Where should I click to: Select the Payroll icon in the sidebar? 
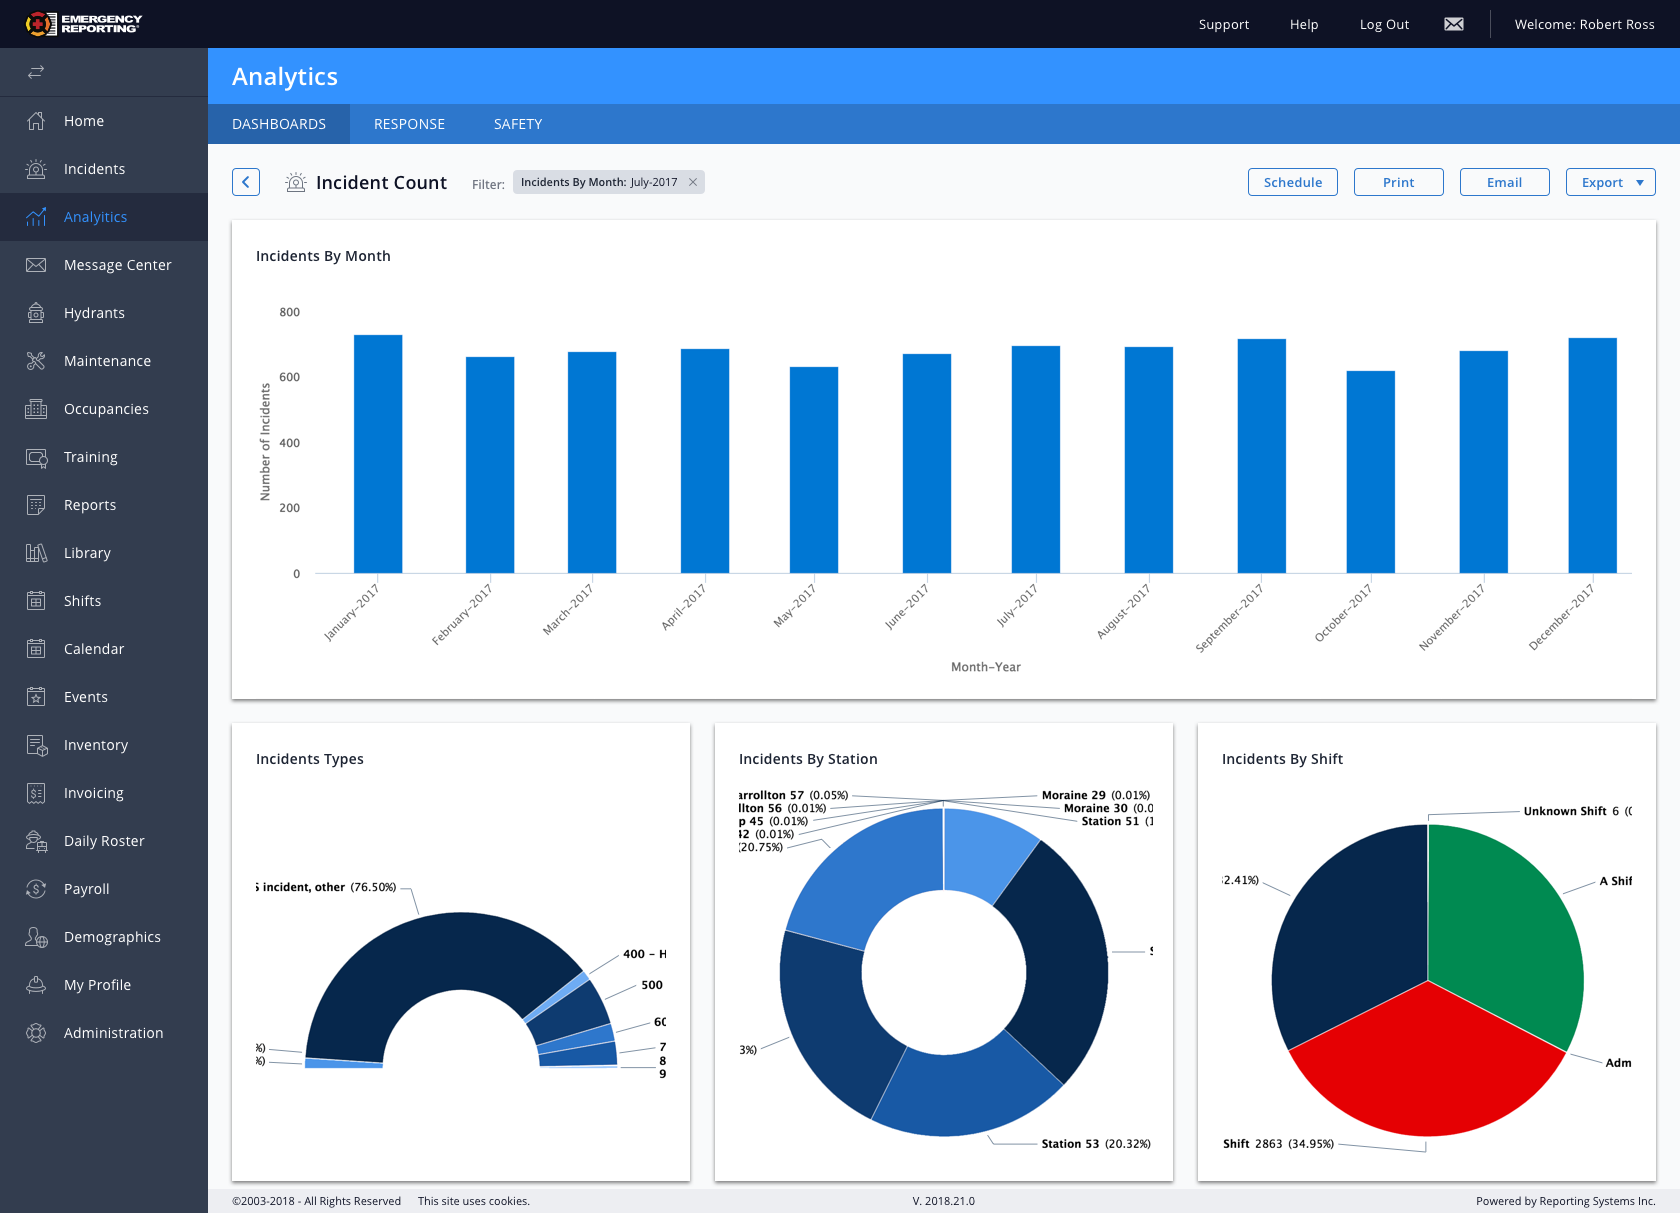(x=36, y=889)
